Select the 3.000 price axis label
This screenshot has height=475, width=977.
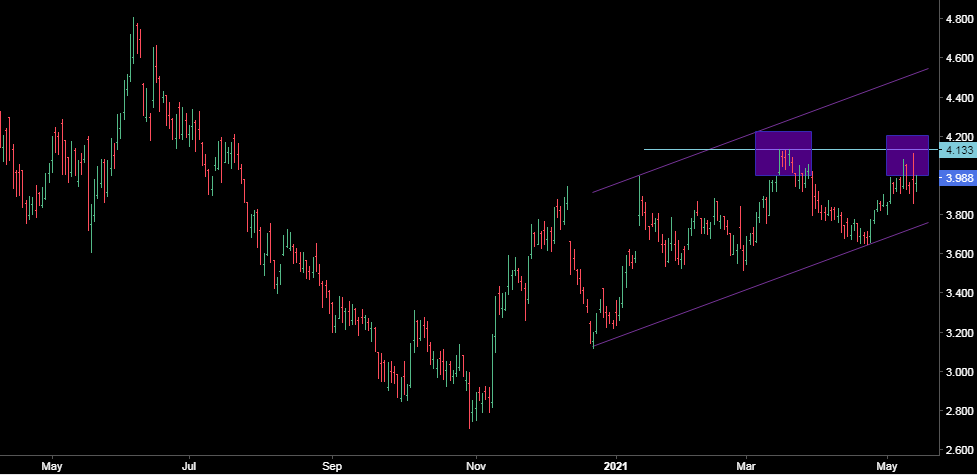[x=958, y=372]
